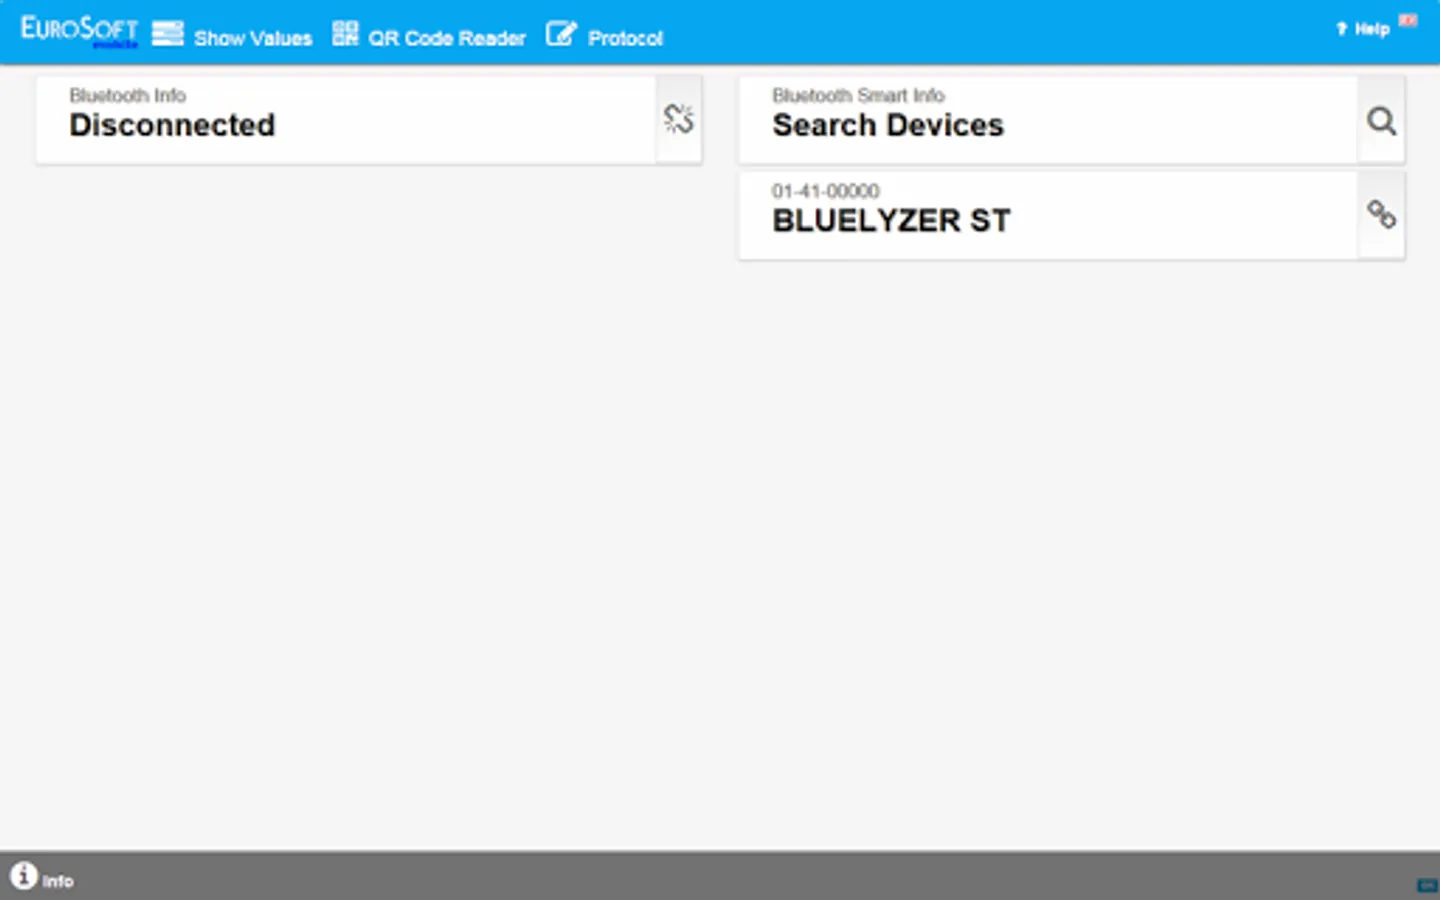Click the Info label in footer
1440x900 pixels.
[58, 881]
